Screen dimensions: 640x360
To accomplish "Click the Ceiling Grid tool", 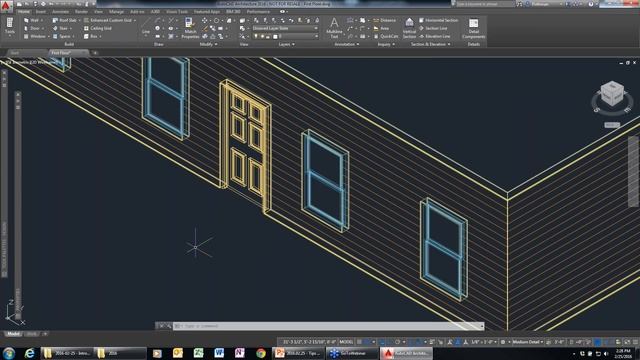I will pos(98,28).
